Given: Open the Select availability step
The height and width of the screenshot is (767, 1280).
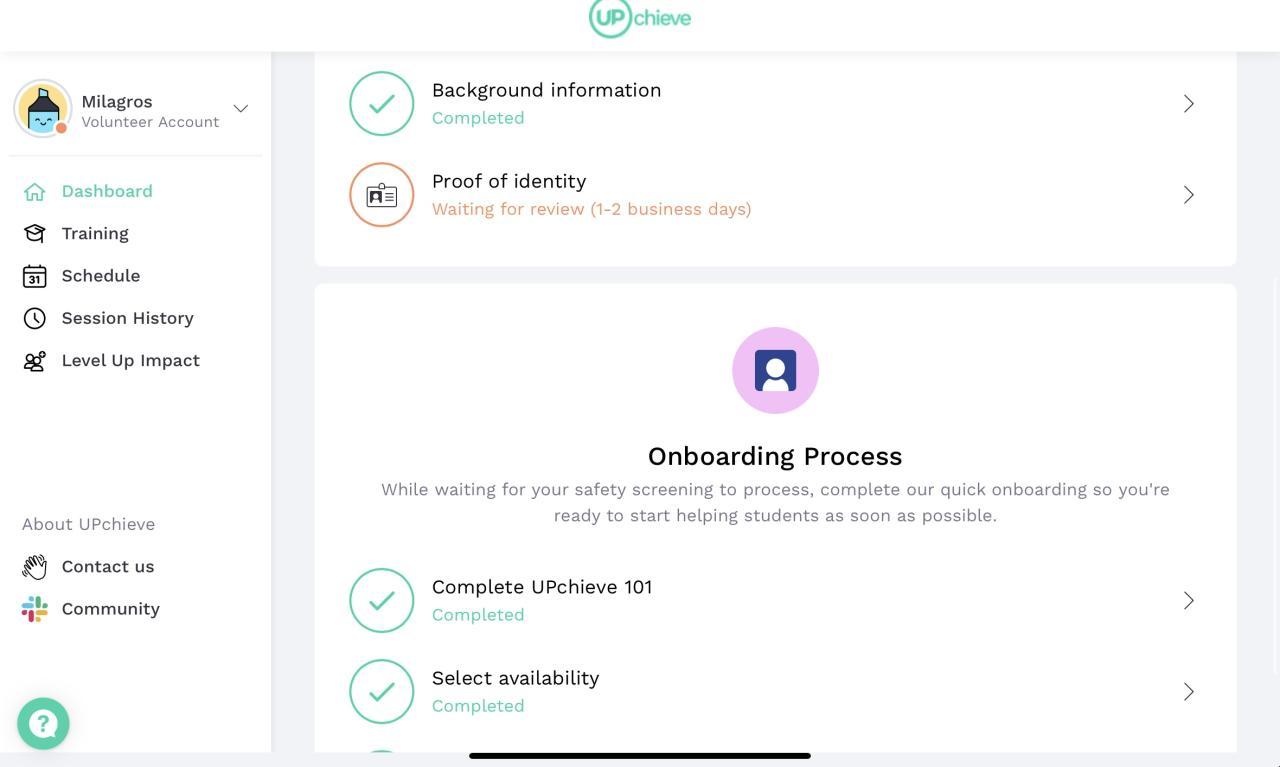Looking at the screenshot, I should 515,679.
